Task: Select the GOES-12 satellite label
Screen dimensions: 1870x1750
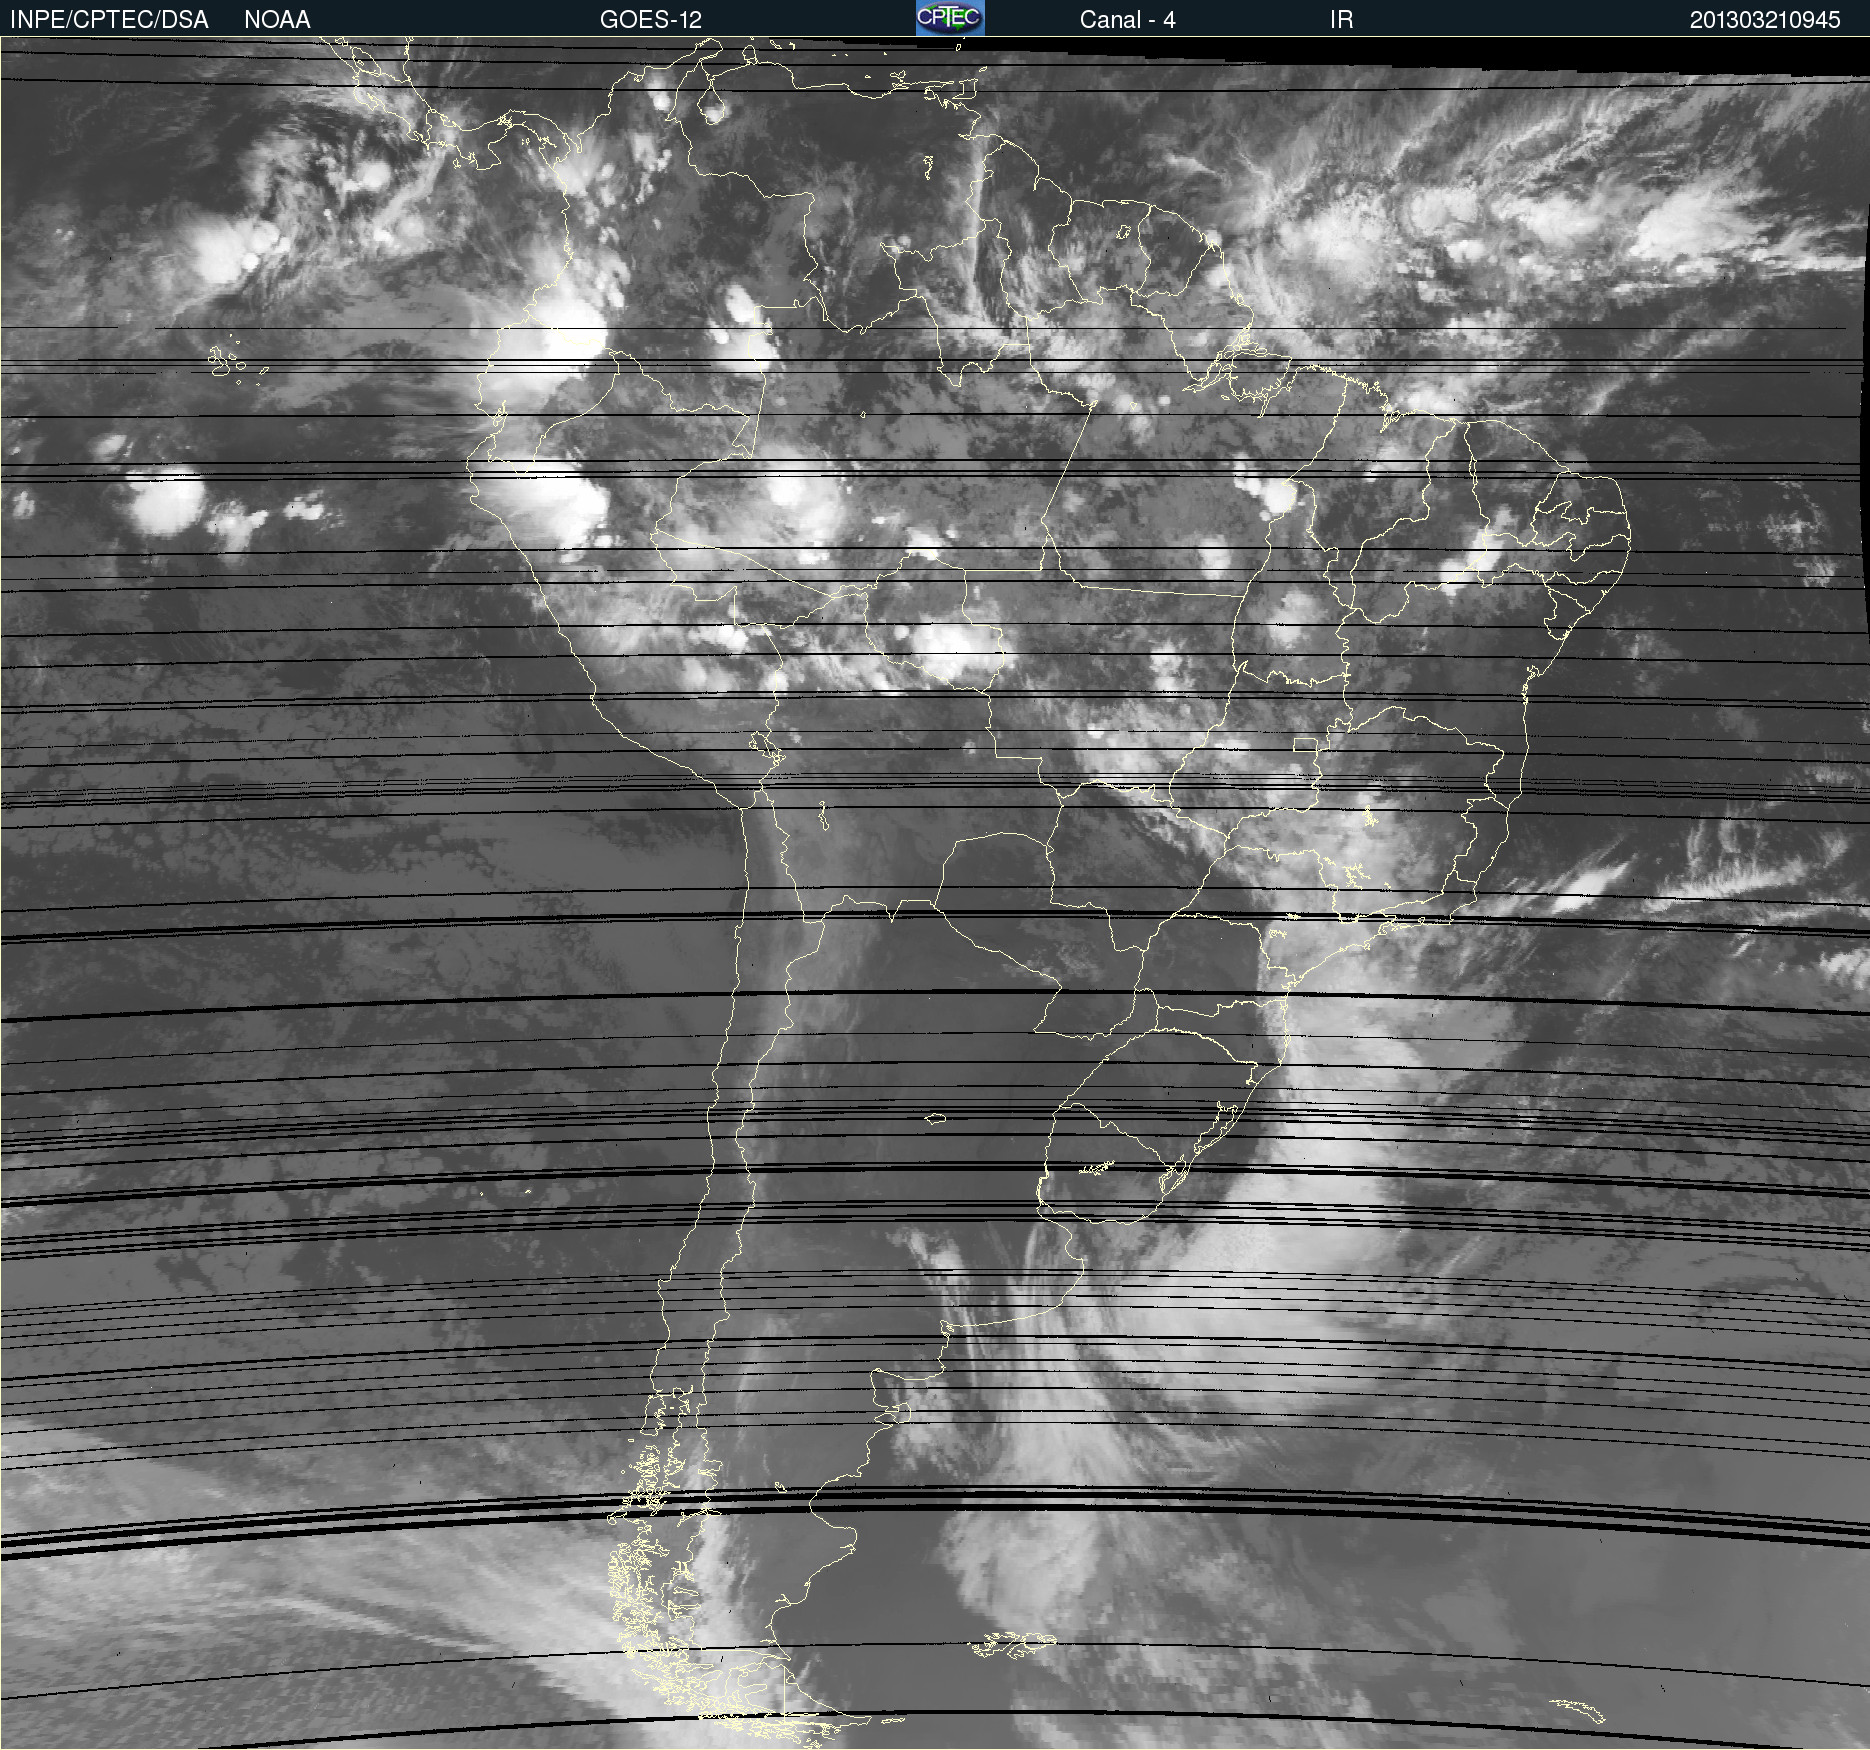Action: point(650,20)
